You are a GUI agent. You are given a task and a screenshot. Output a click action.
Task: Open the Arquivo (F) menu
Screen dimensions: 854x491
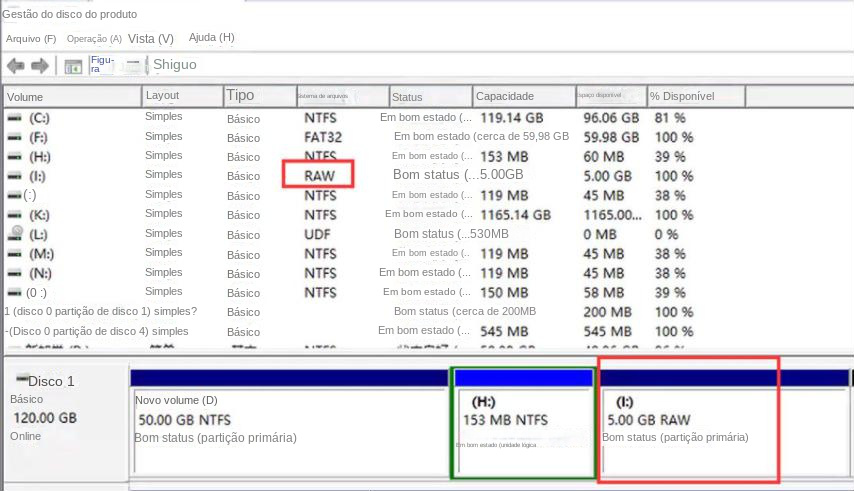tap(31, 38)
